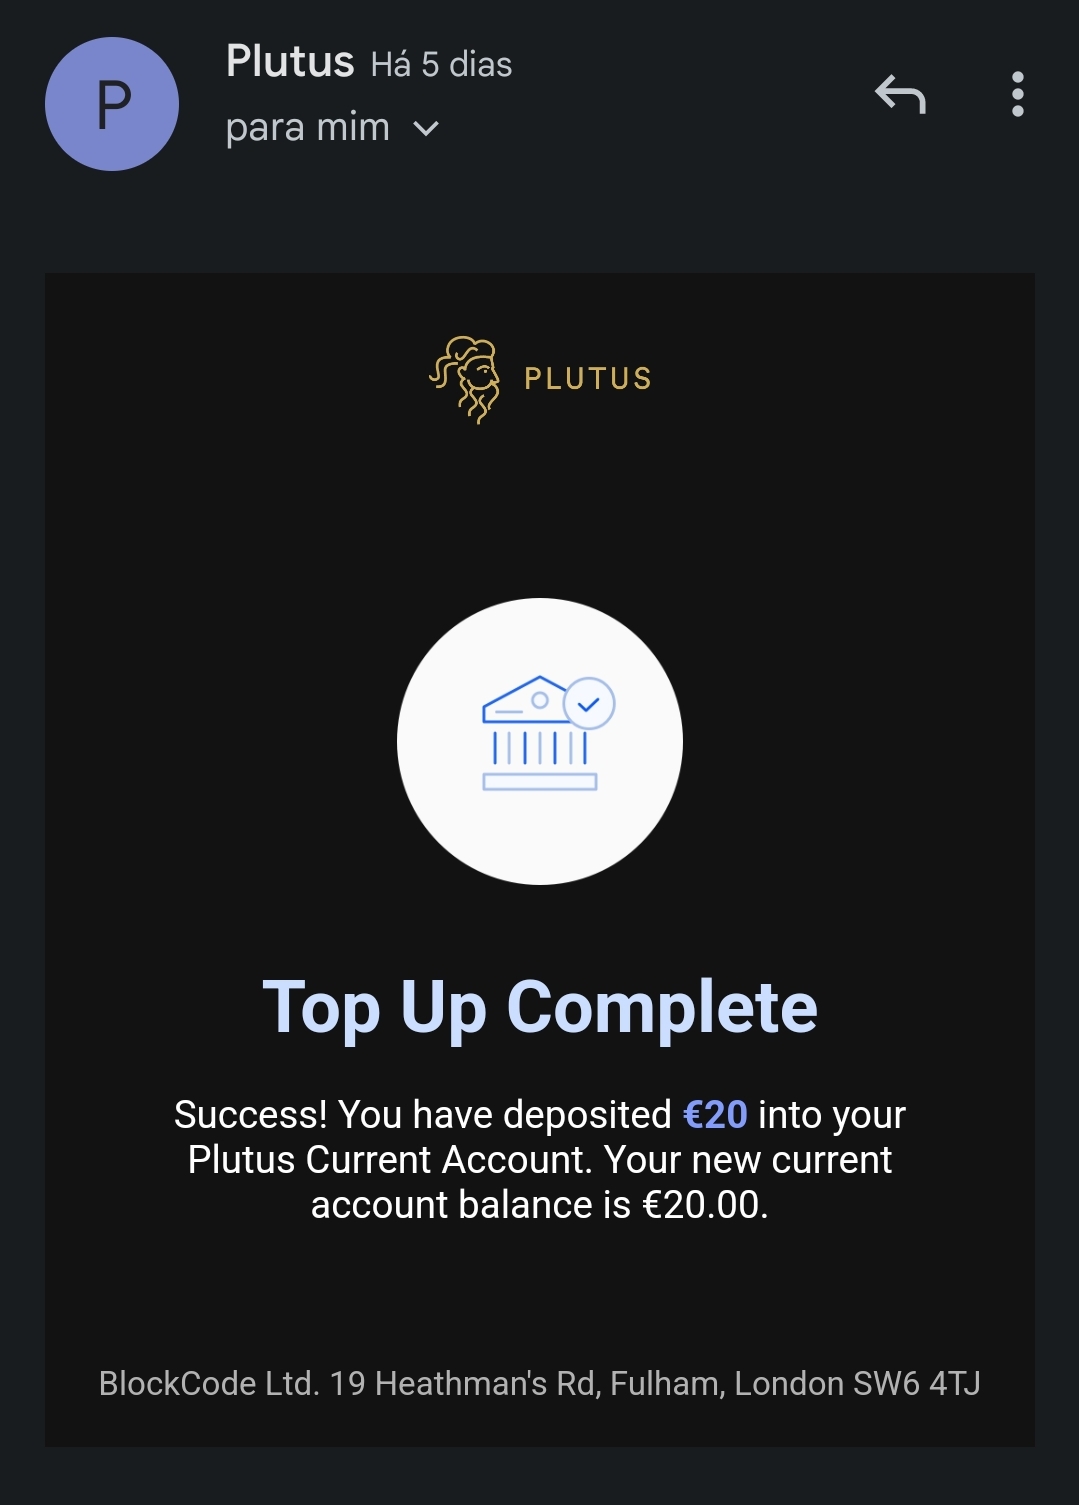Click the highlighted €20 amount

point(715,1114)
